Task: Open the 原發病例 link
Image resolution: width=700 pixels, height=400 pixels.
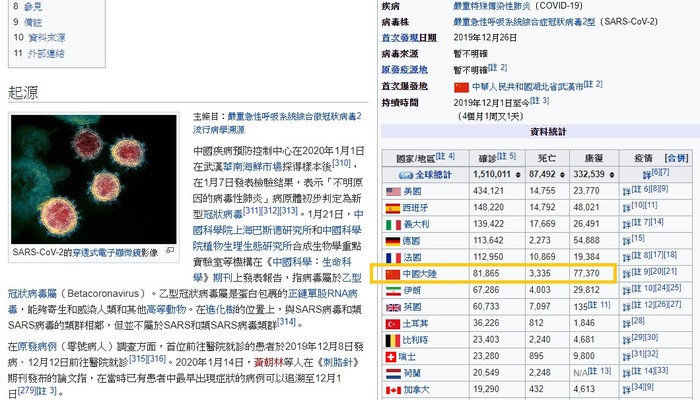Action: point(37,346)
